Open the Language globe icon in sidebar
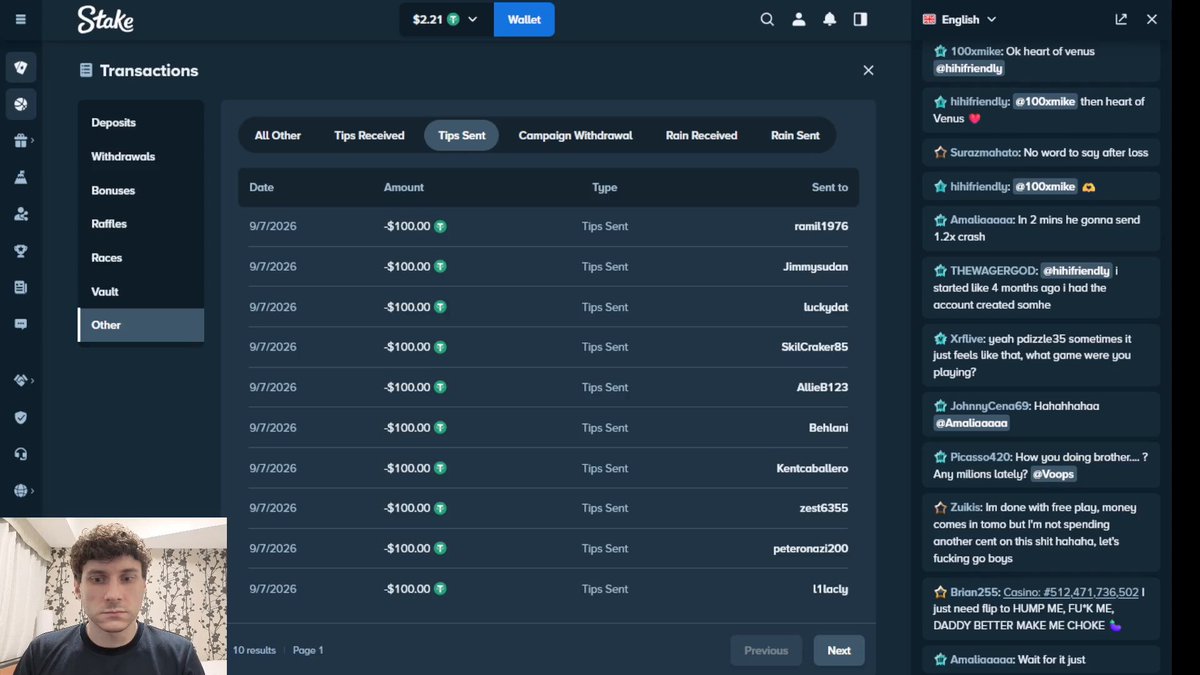Screen dimensions: 1200x675 20,491
